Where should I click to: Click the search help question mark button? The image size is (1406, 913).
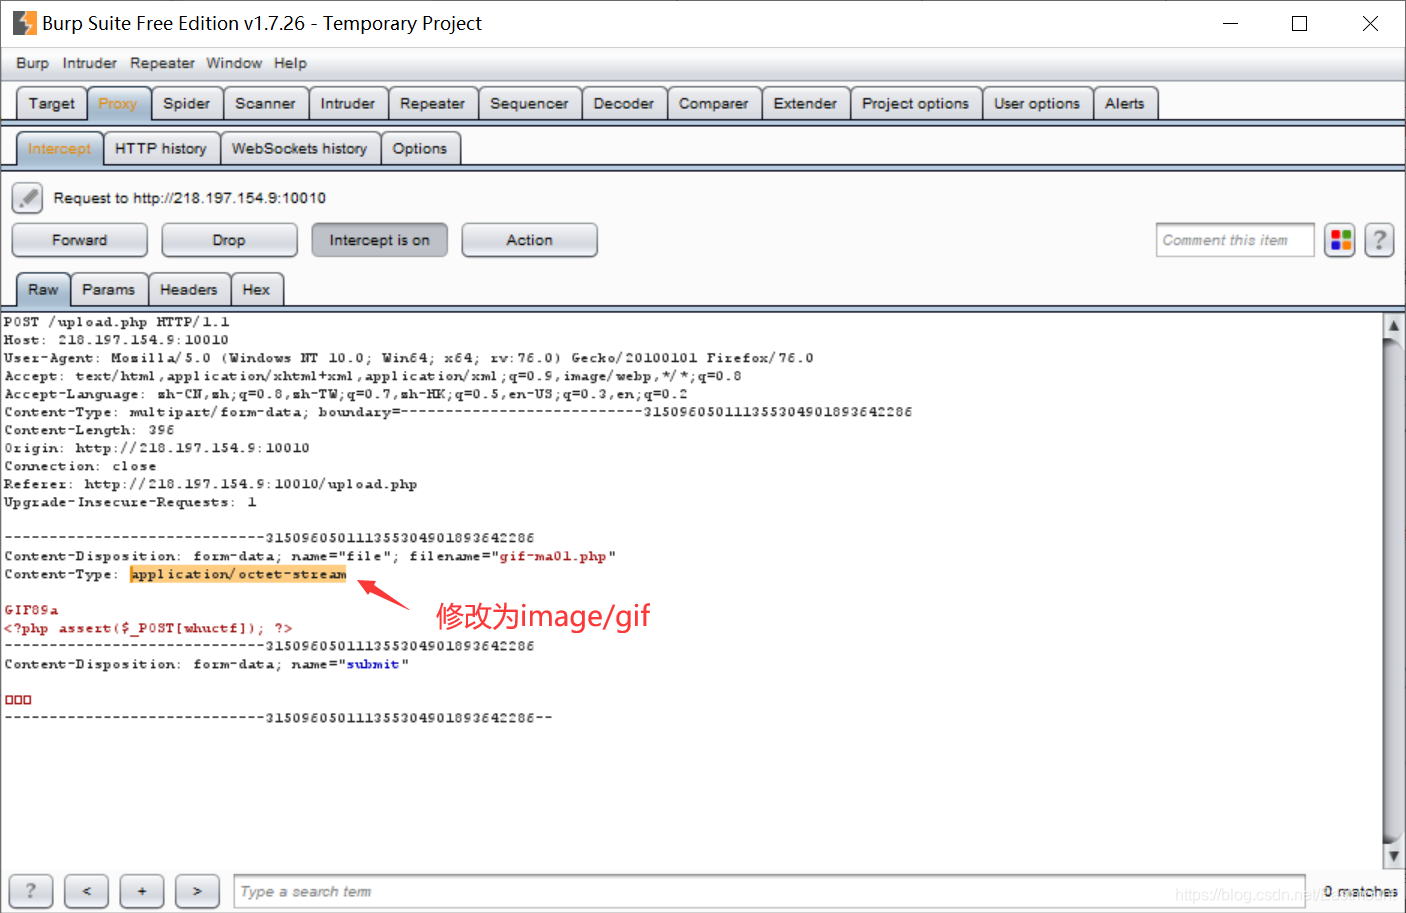coord(31,891)
